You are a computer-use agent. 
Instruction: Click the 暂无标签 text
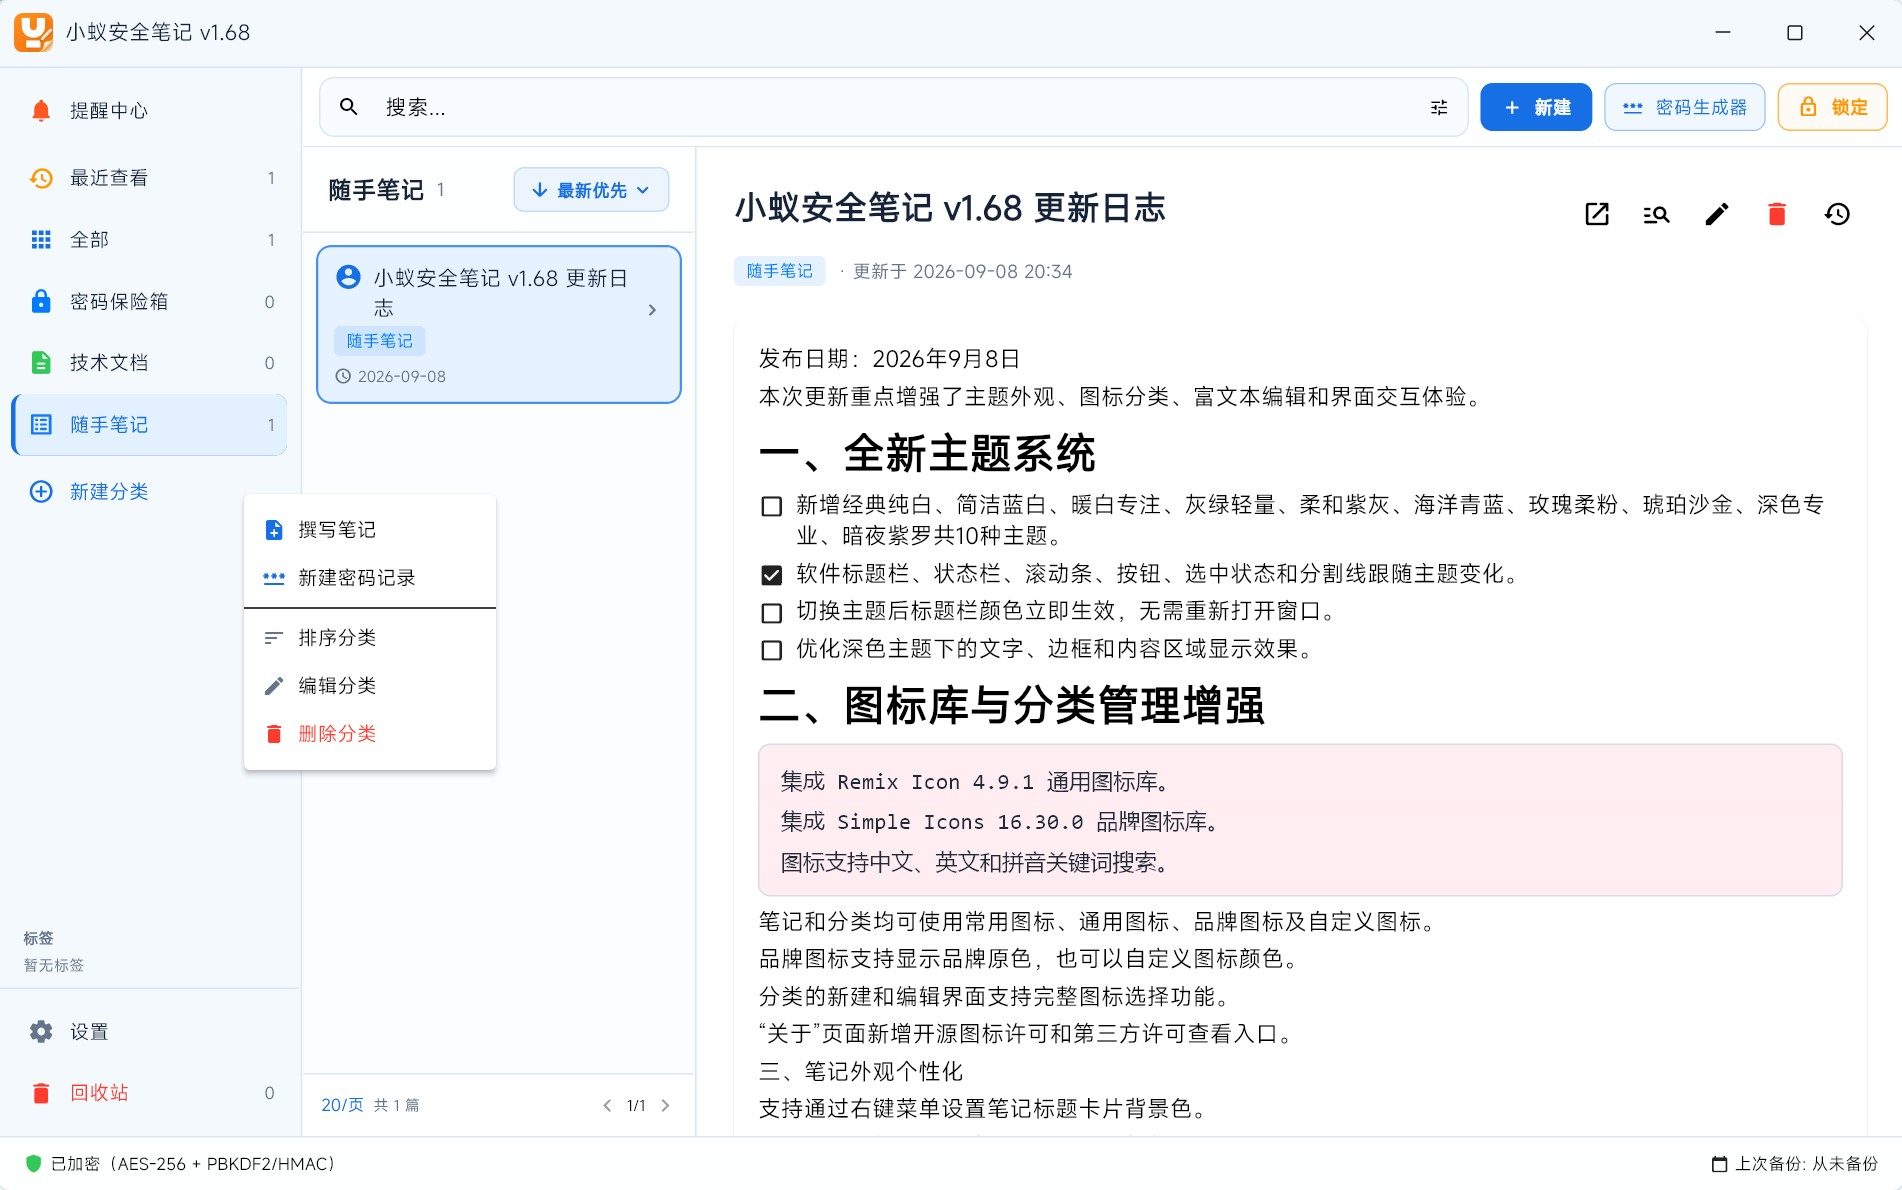[54, 965]
